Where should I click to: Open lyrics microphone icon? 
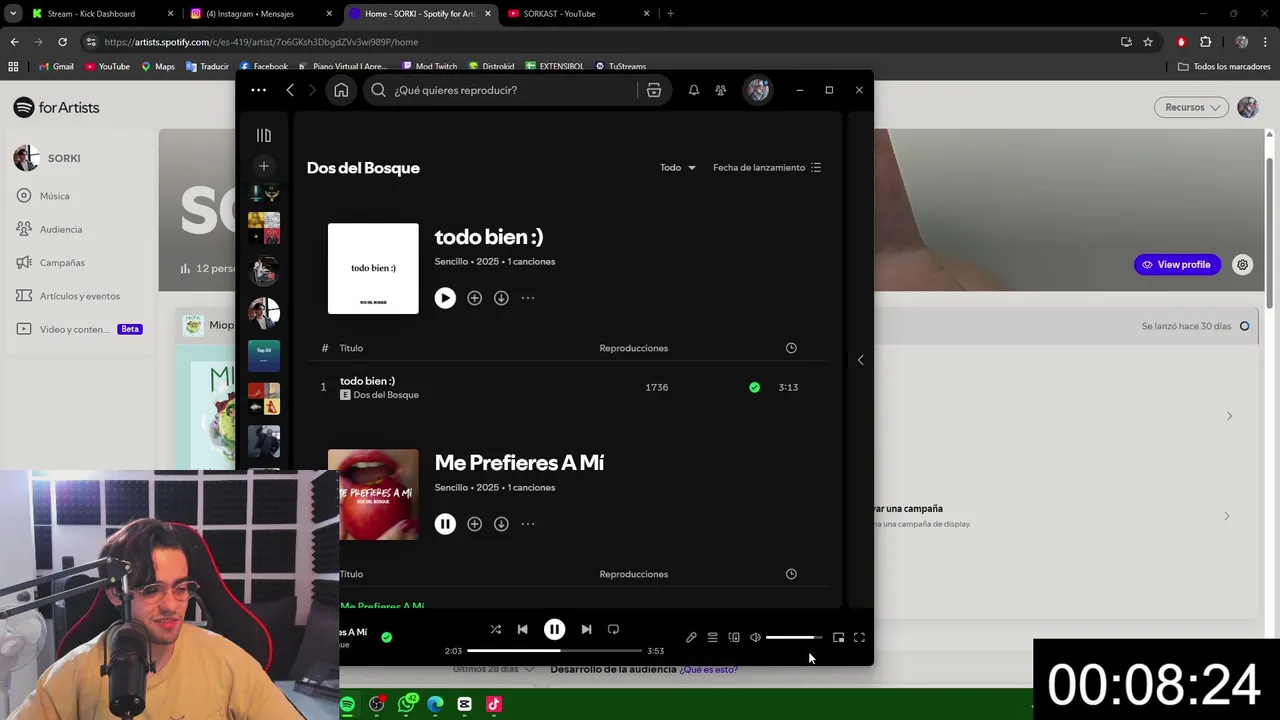coord(691,637)
